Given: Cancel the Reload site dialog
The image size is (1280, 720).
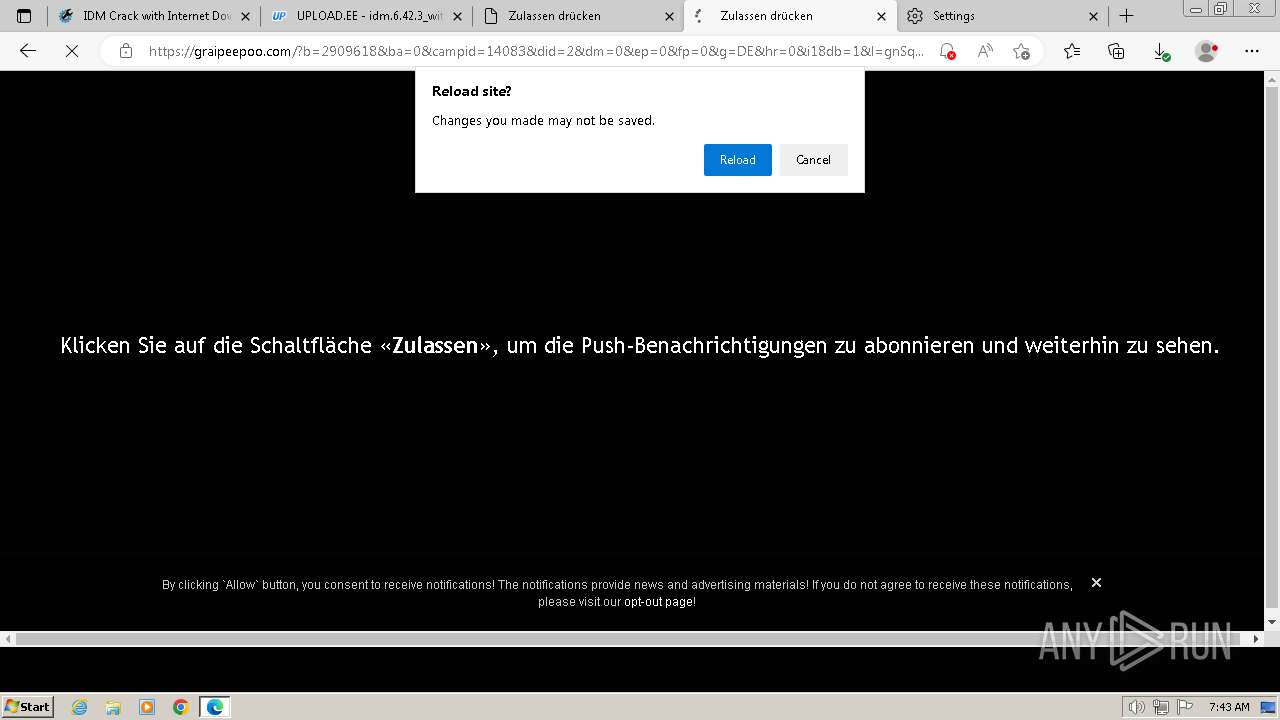Looking at the screenshot, I should click(x=813, y=160).
